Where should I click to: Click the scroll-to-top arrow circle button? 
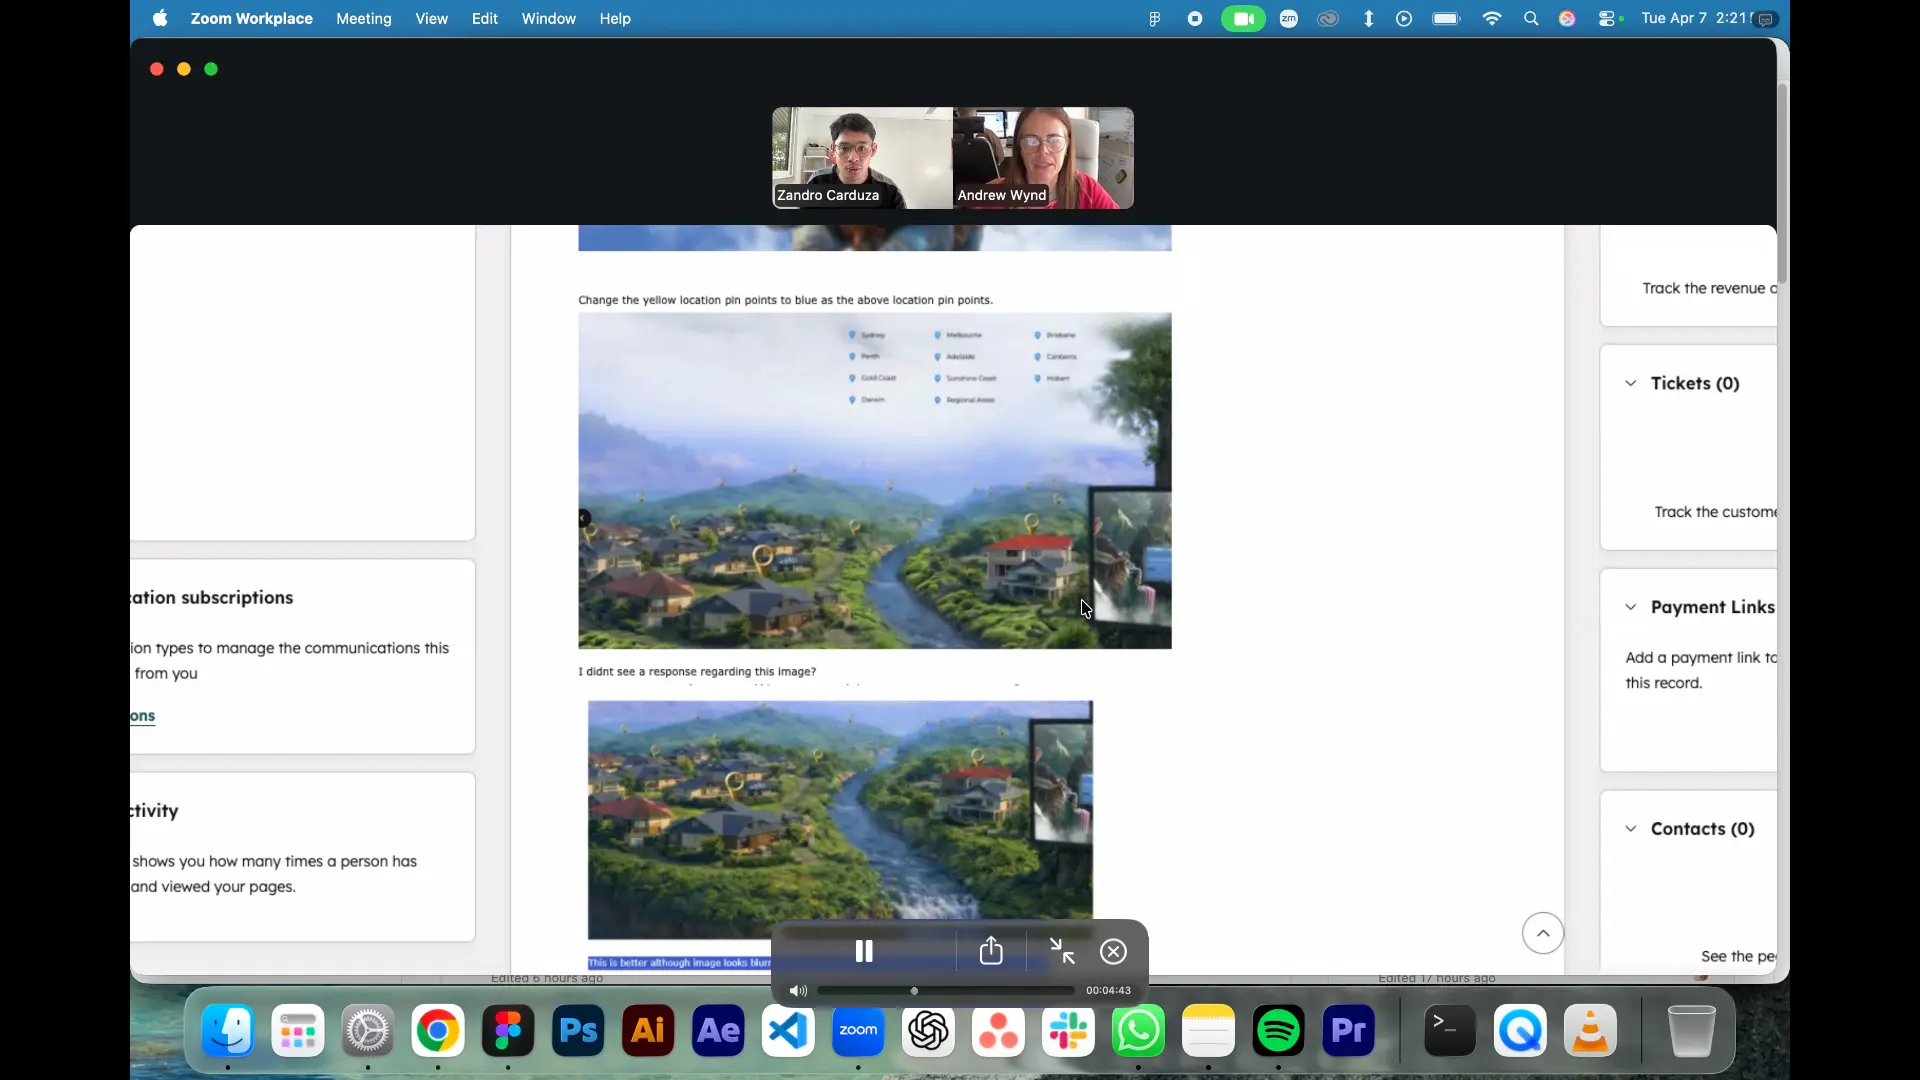pos(1543,933)
